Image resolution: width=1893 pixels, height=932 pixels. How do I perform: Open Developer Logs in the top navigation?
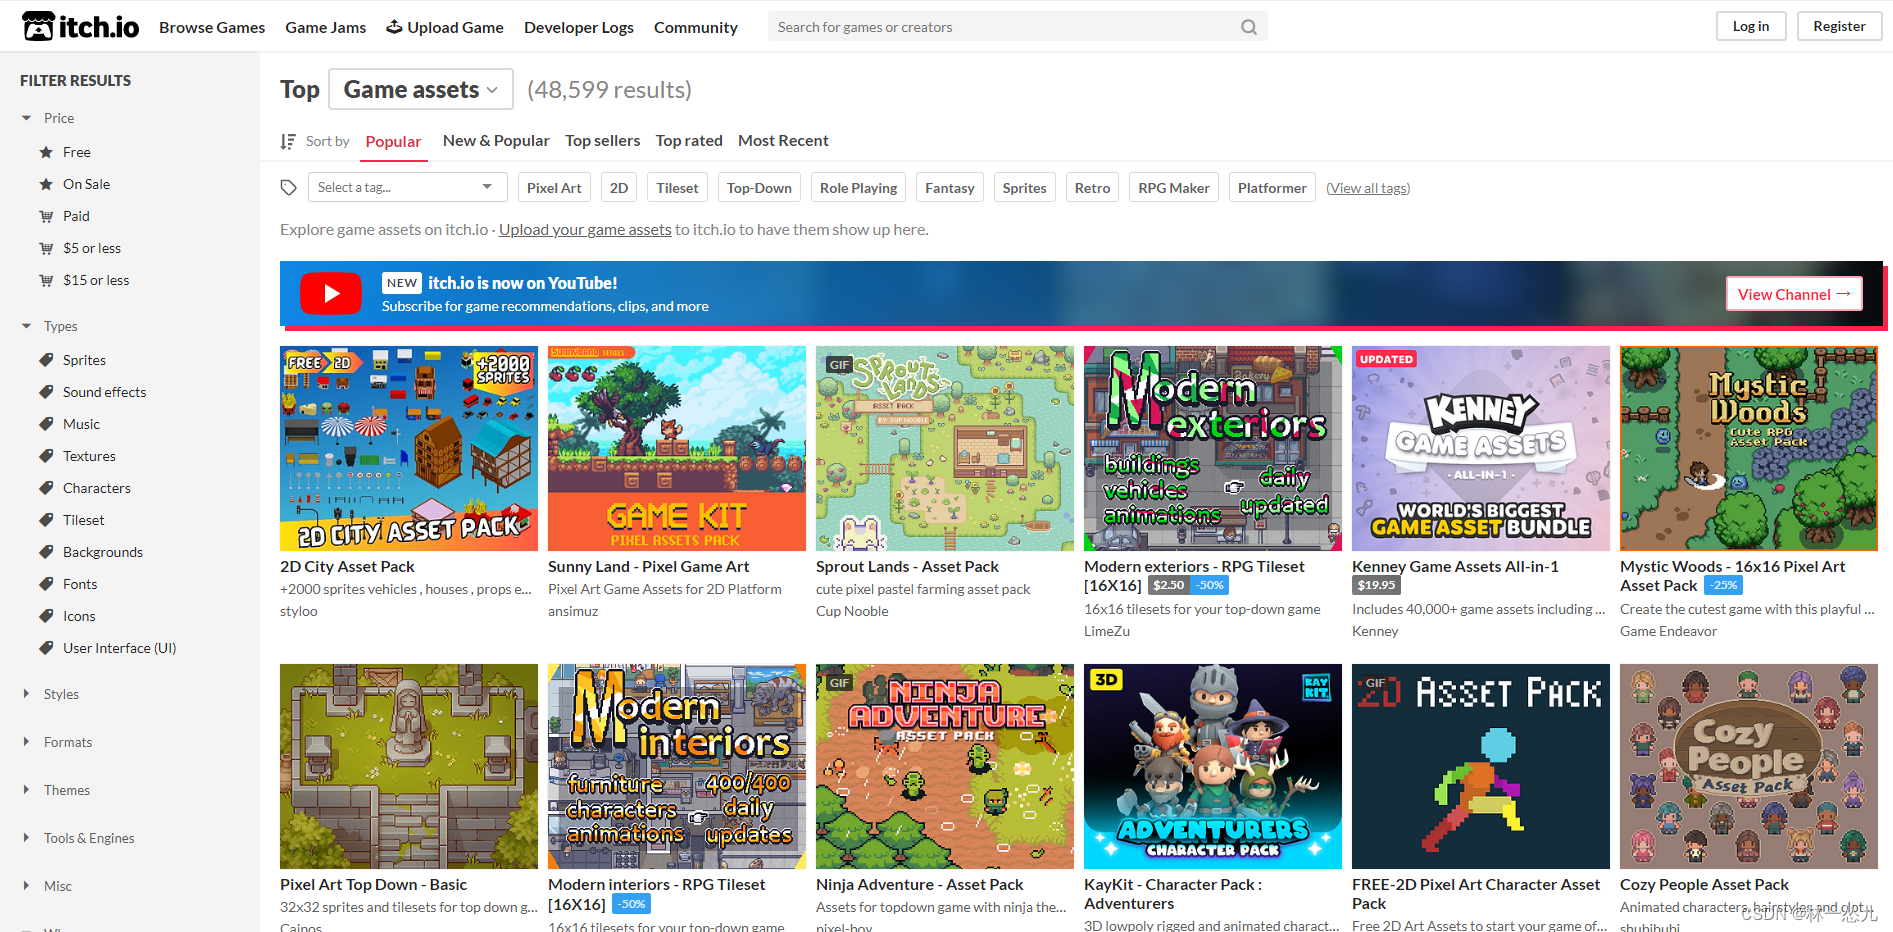(579, 27)
